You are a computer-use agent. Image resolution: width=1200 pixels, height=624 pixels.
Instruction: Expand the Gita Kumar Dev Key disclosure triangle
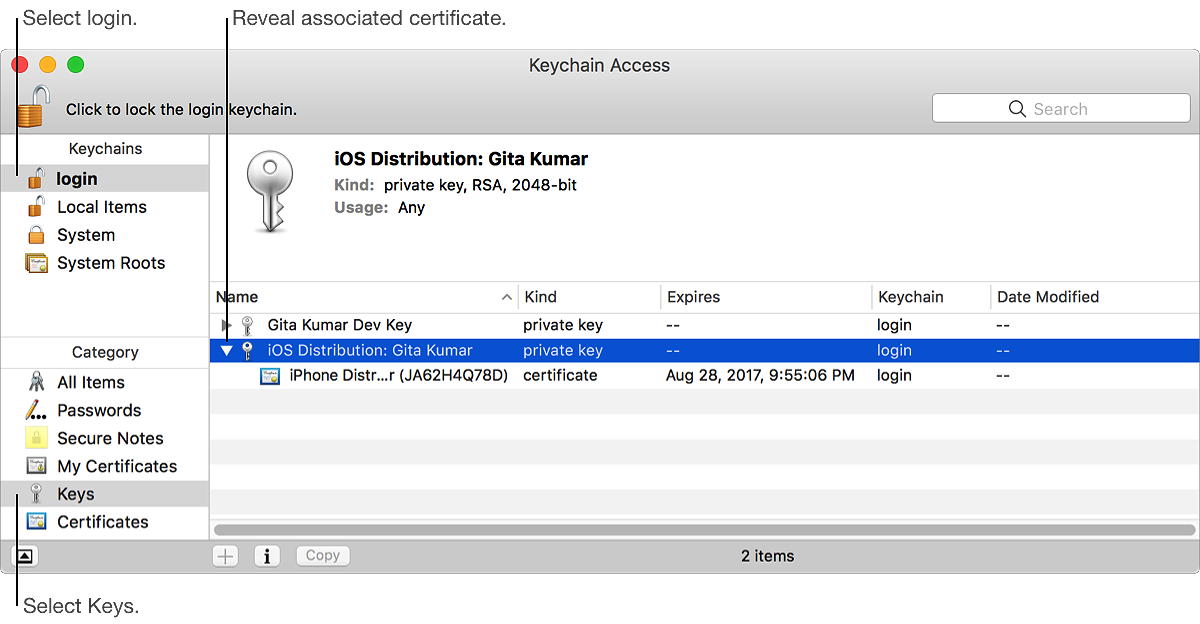tap(227, 325)
